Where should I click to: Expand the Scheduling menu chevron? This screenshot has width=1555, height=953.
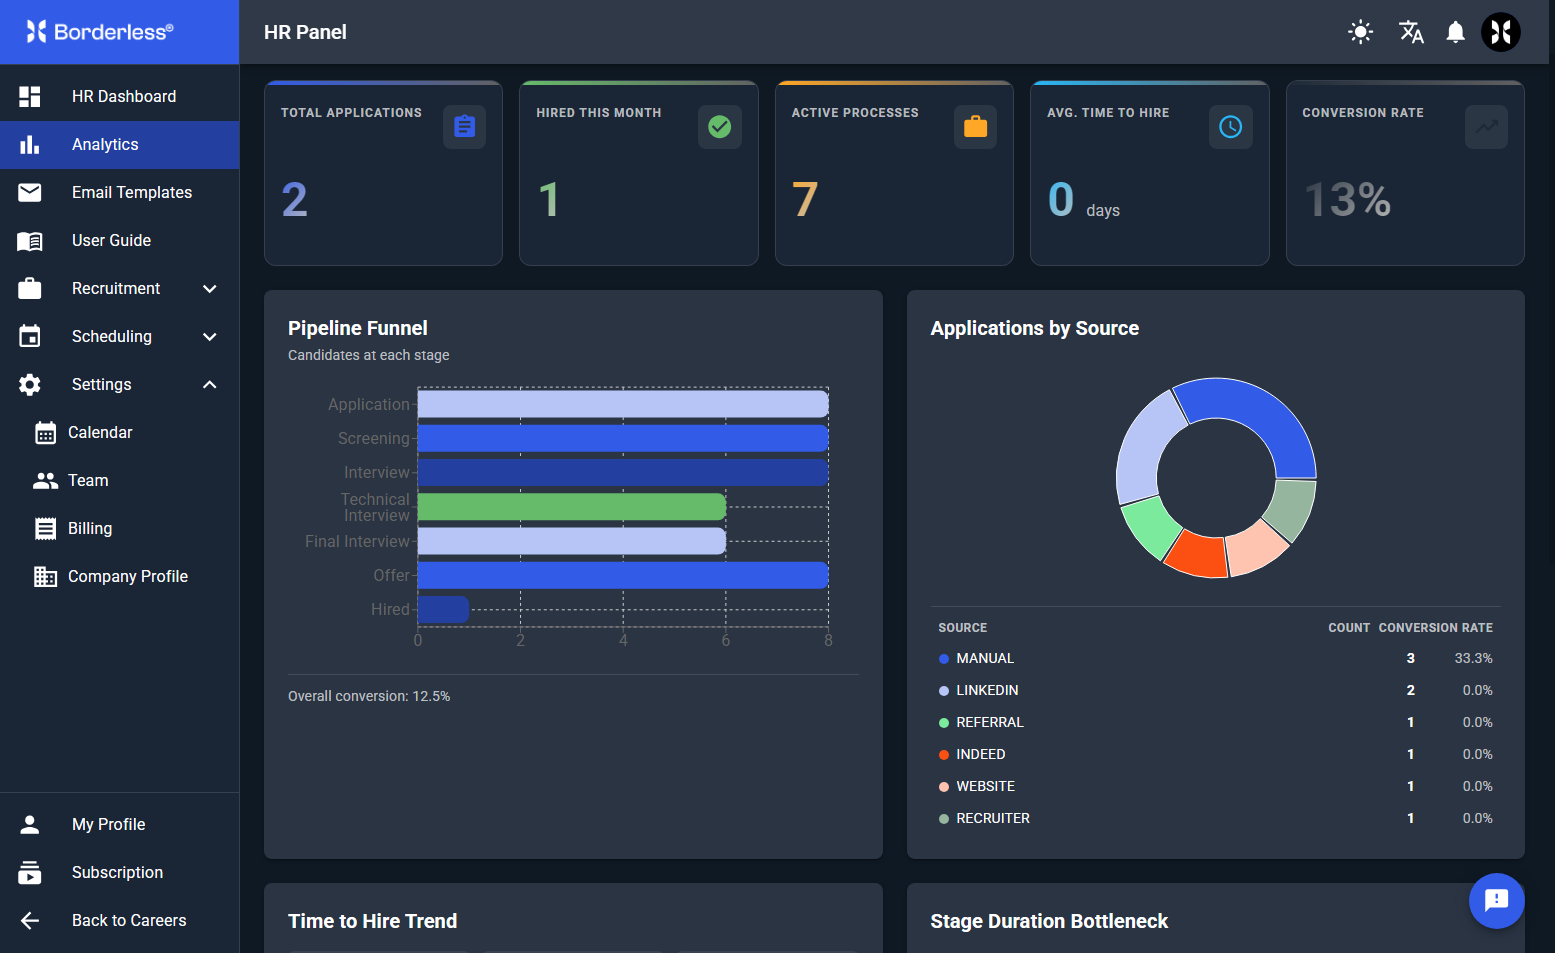tap(210, 337)
